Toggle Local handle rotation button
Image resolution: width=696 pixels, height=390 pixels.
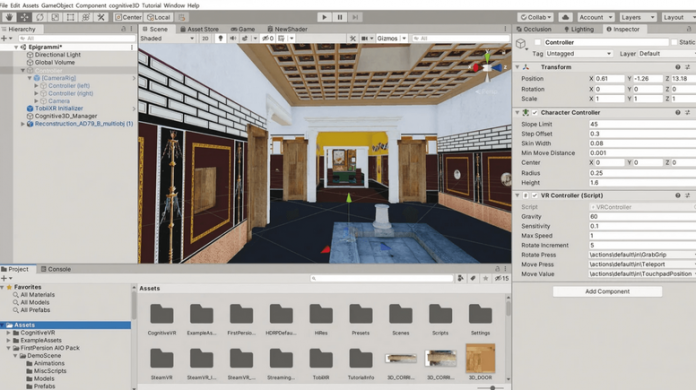158,17
